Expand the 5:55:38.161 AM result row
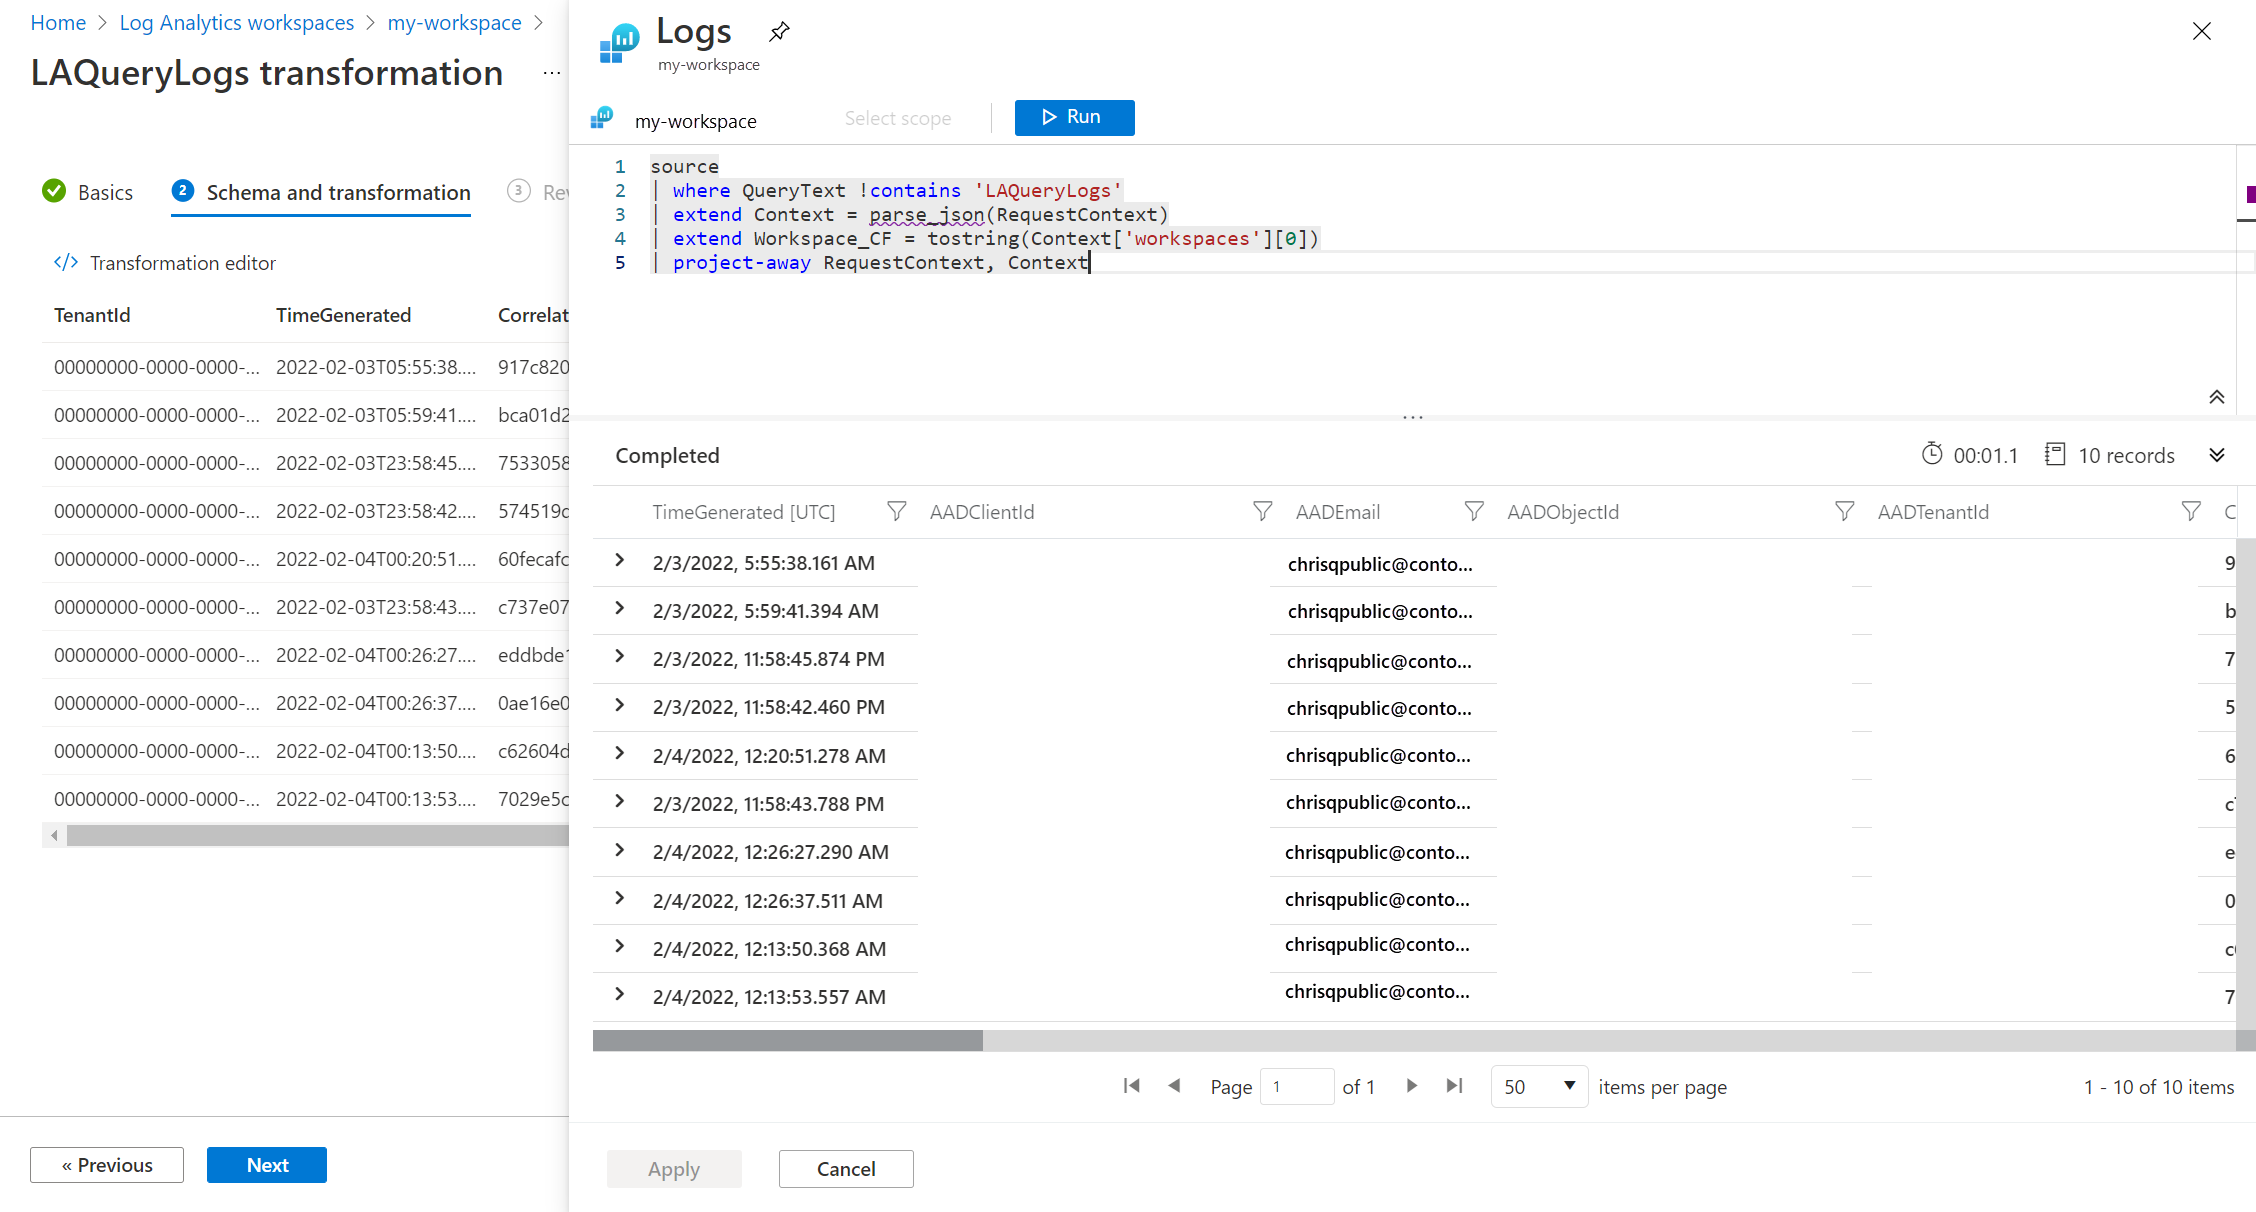 [x=620, y=561]
